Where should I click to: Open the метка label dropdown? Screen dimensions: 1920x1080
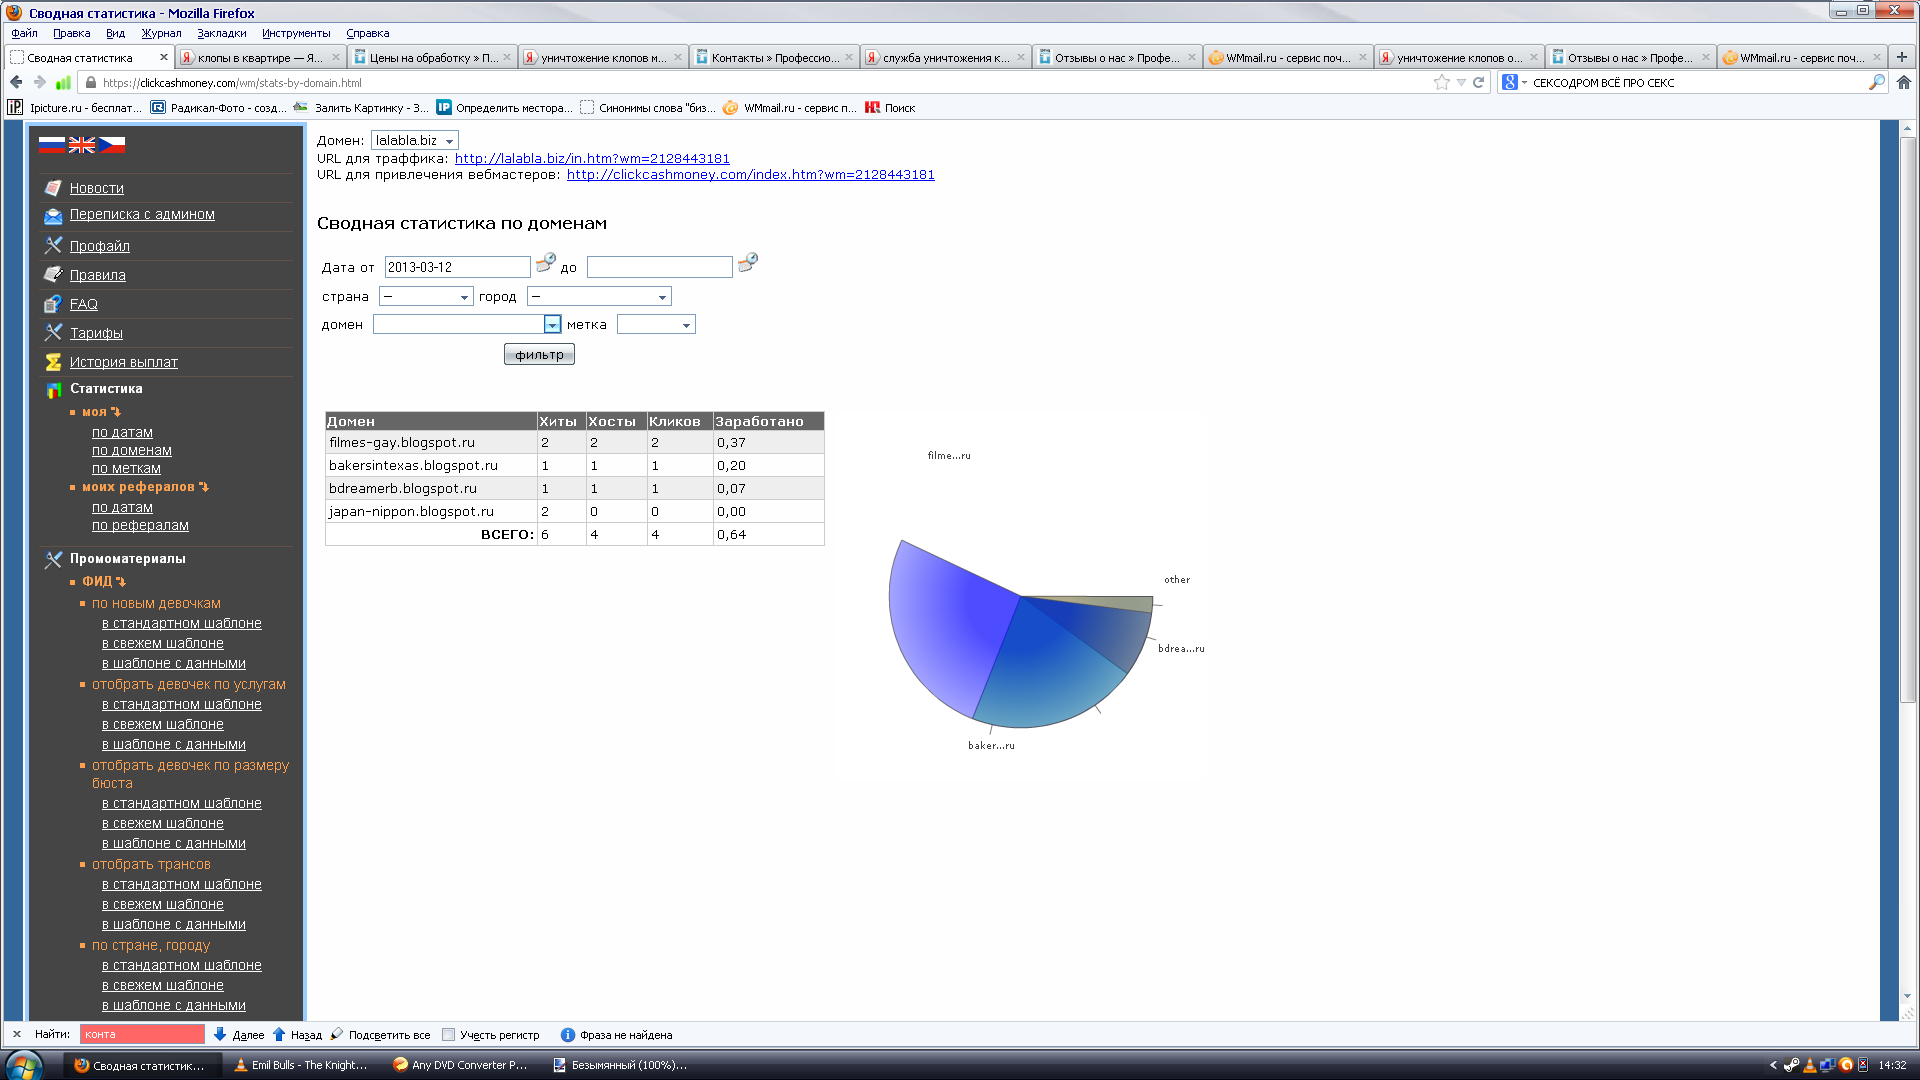coord(656,325)
